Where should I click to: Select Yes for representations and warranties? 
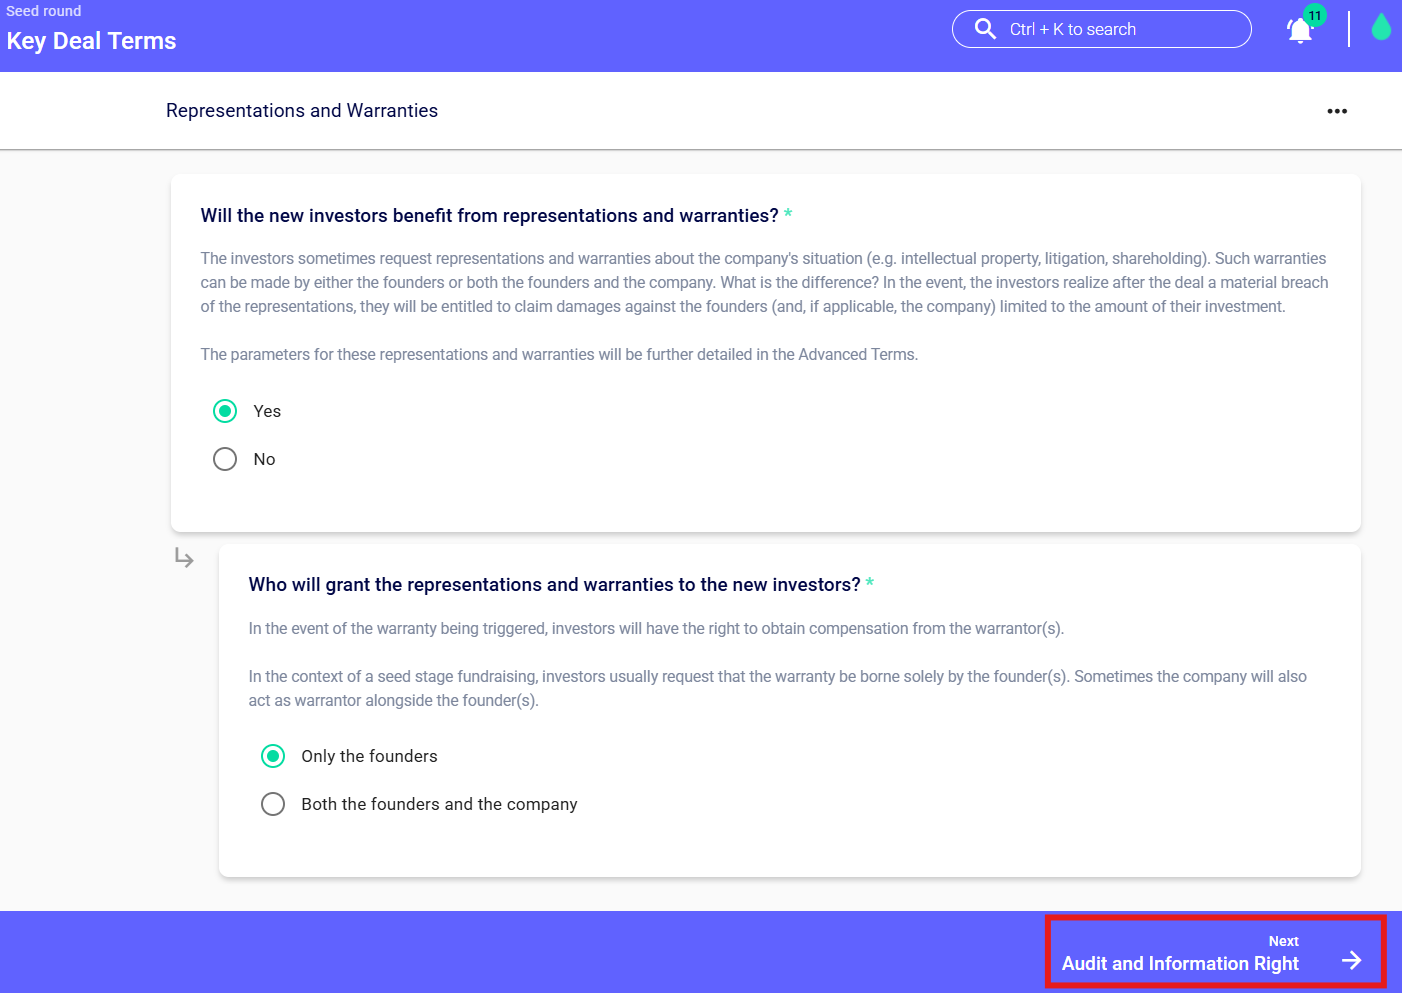tap(225, 411)
